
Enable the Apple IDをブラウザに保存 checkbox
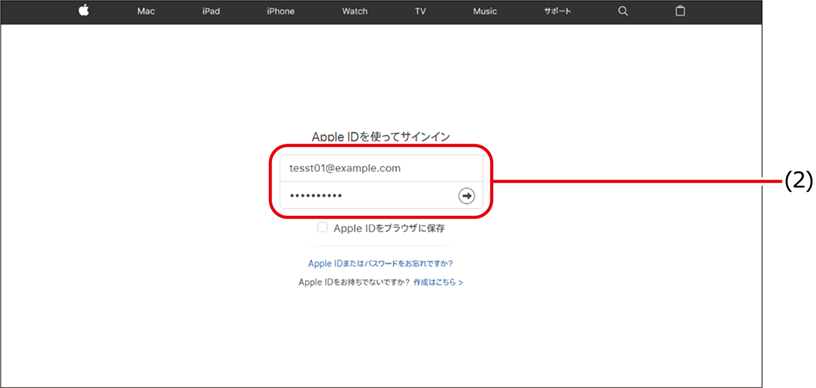[323, 227]
